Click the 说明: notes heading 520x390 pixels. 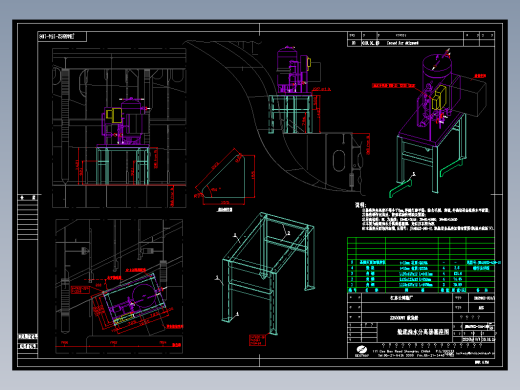click(360, 205)
